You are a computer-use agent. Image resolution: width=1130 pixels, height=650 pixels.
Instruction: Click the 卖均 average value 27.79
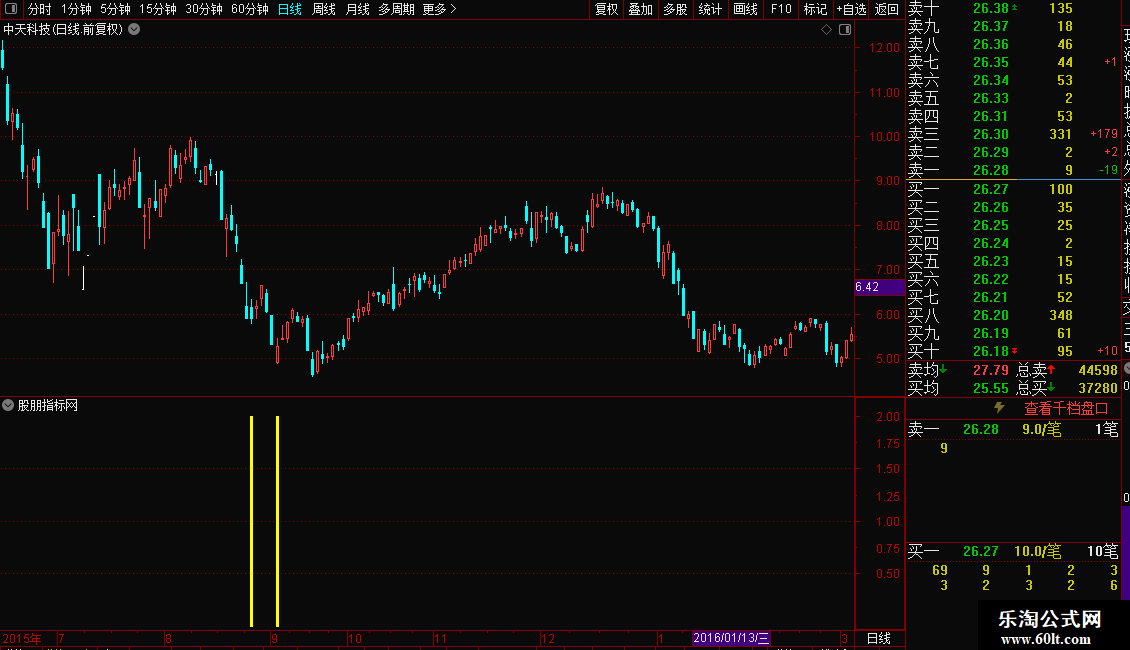pyautogui.click(x=991, y=370)
